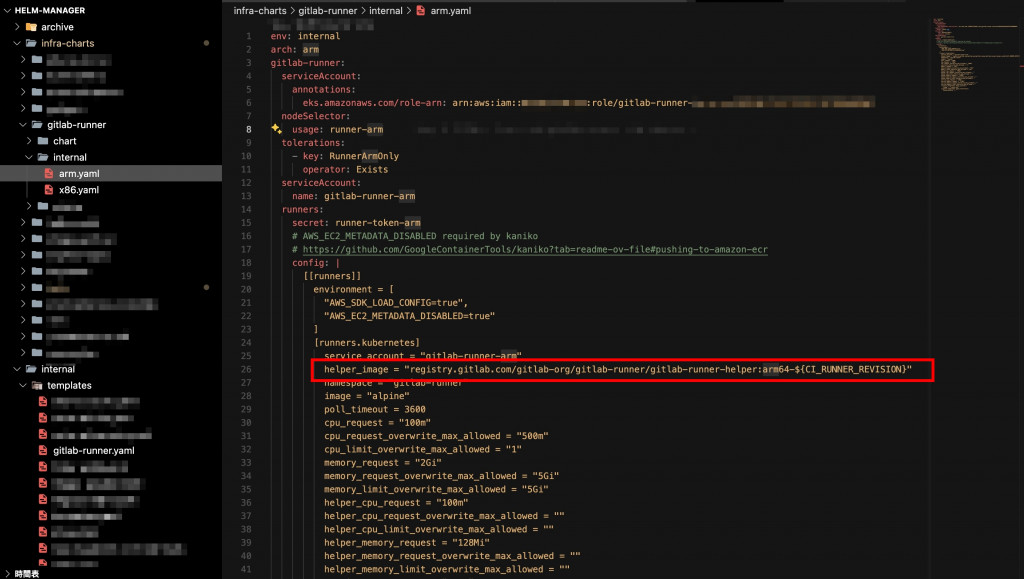Open the kaniko GitHub link on line 17
The image size is (1024, 579).
click(535, 249)
